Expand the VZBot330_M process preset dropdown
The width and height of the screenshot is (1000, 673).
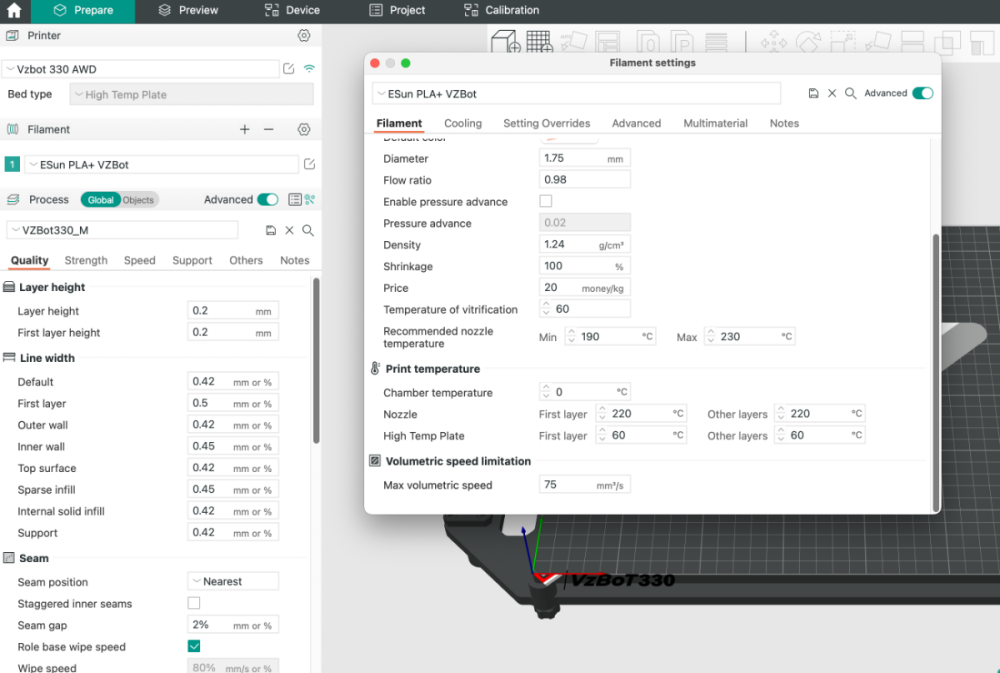pos(122,230)
